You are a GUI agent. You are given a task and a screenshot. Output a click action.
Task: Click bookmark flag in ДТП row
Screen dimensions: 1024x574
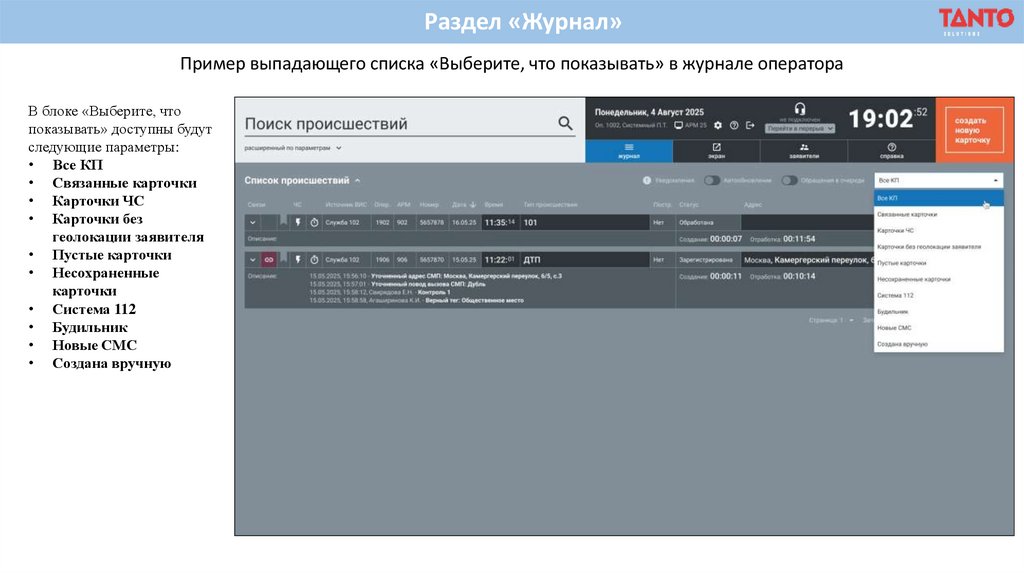pos(283,259)
